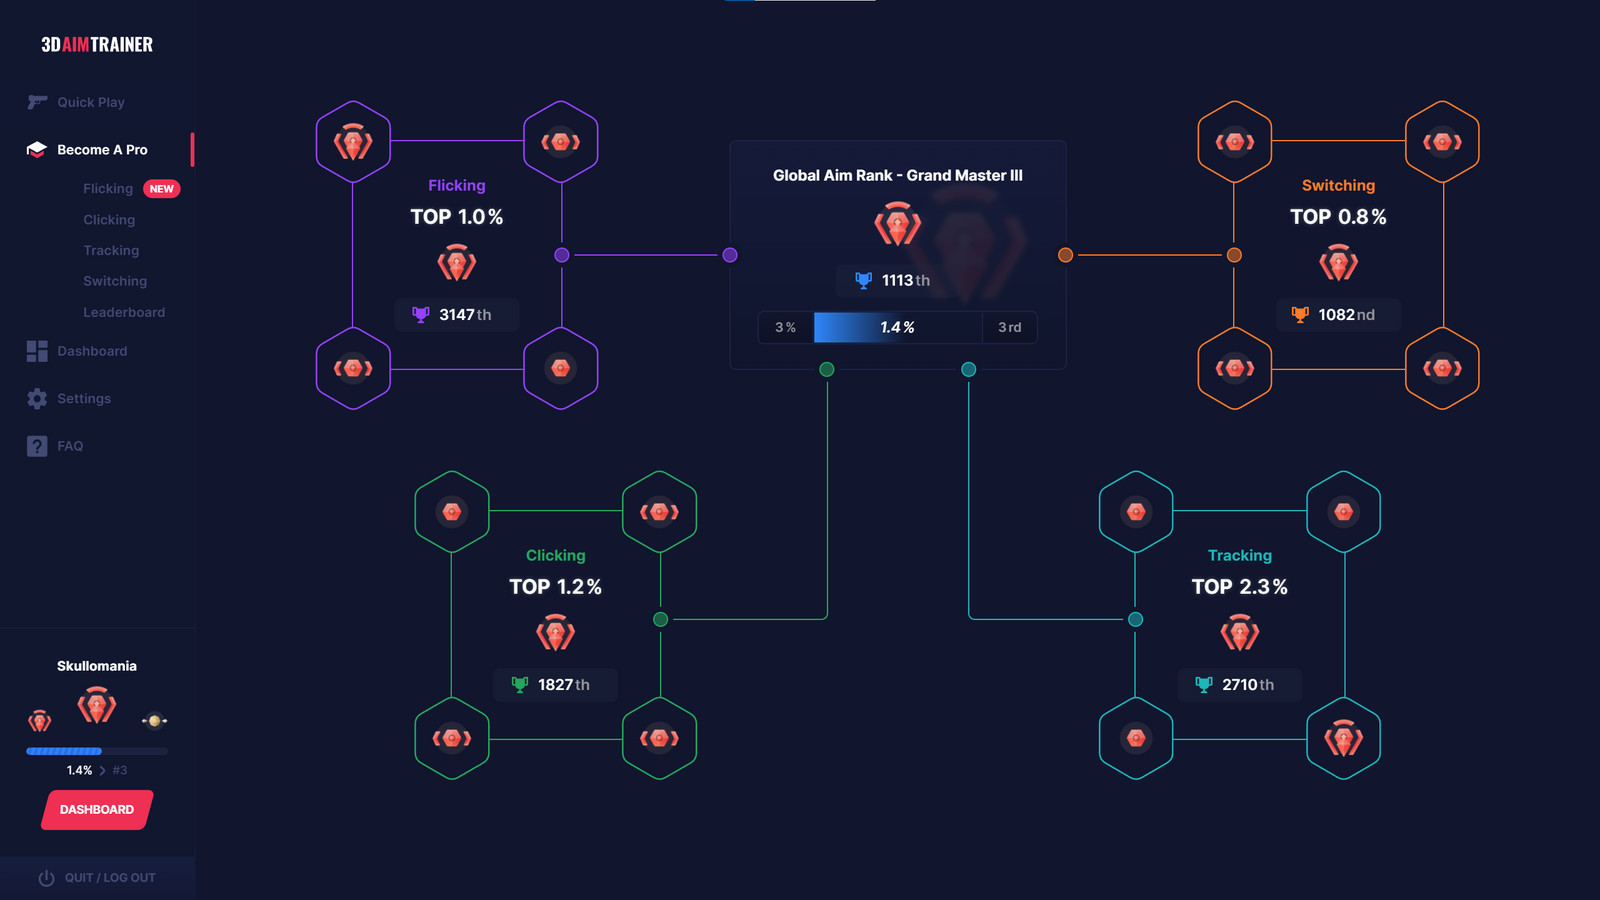Click the Become A Pro graduation cap icon
Image resolution: width=1600 pixels, height=900 pixels.
point(37,149)
